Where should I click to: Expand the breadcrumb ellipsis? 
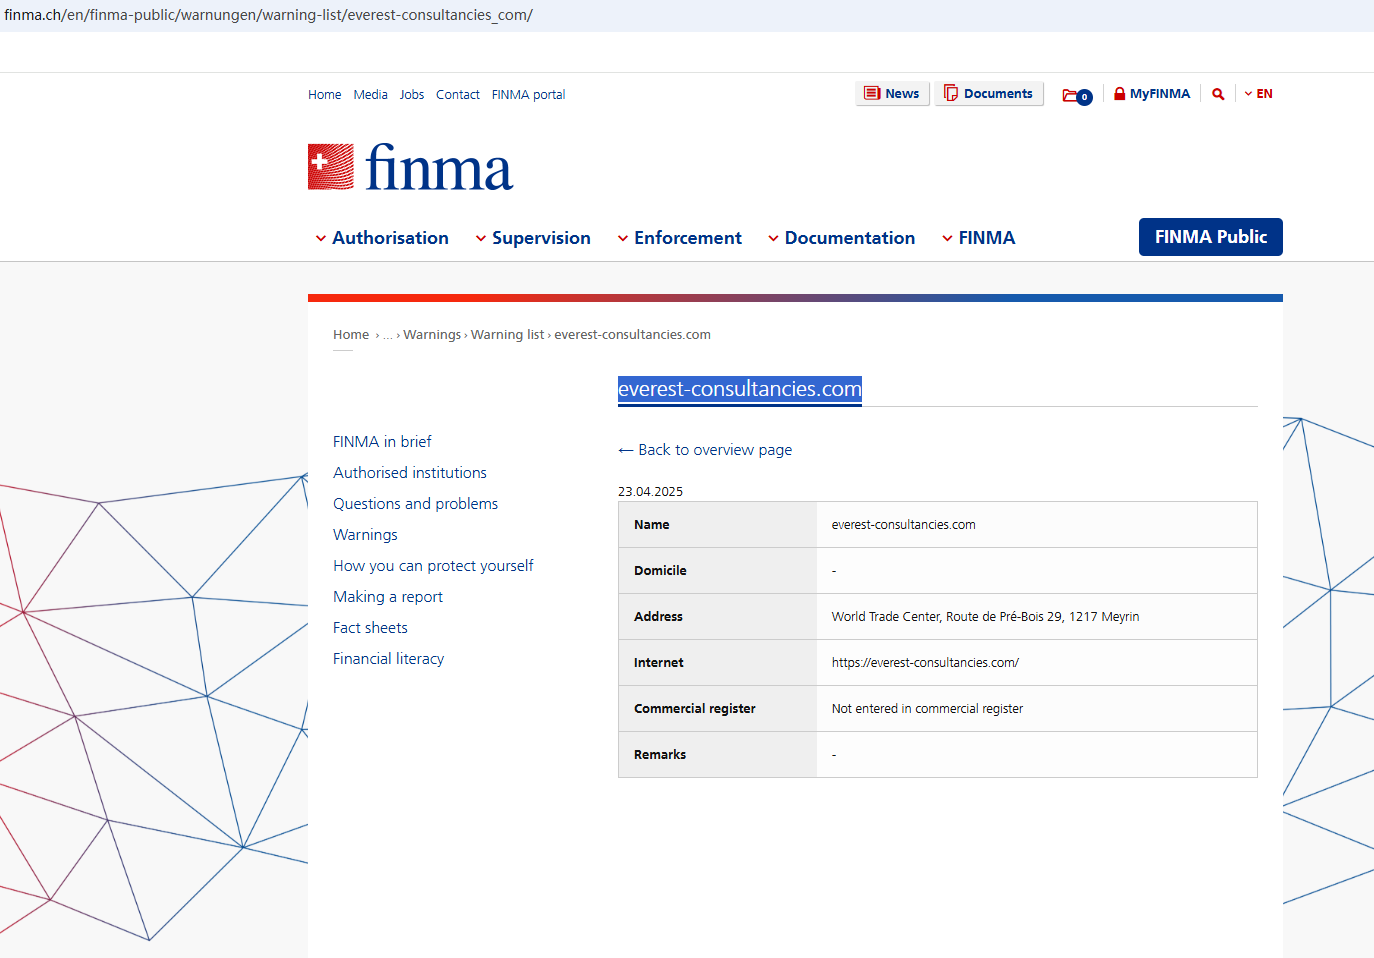click(388, 336)
